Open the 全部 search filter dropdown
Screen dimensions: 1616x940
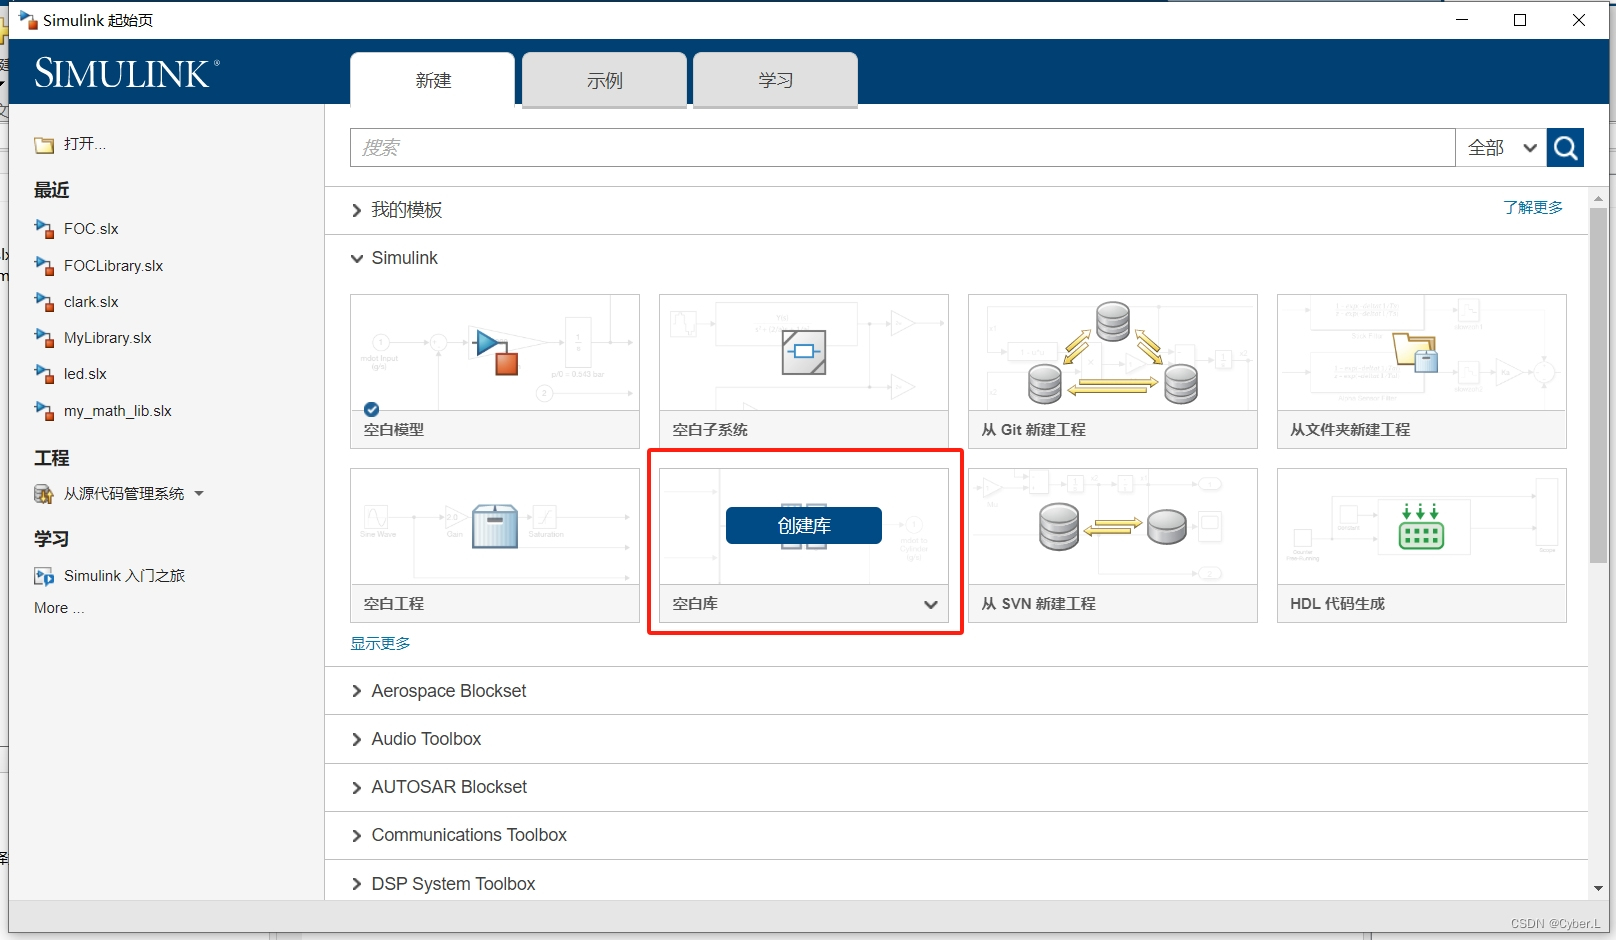tap(1501, 148)
